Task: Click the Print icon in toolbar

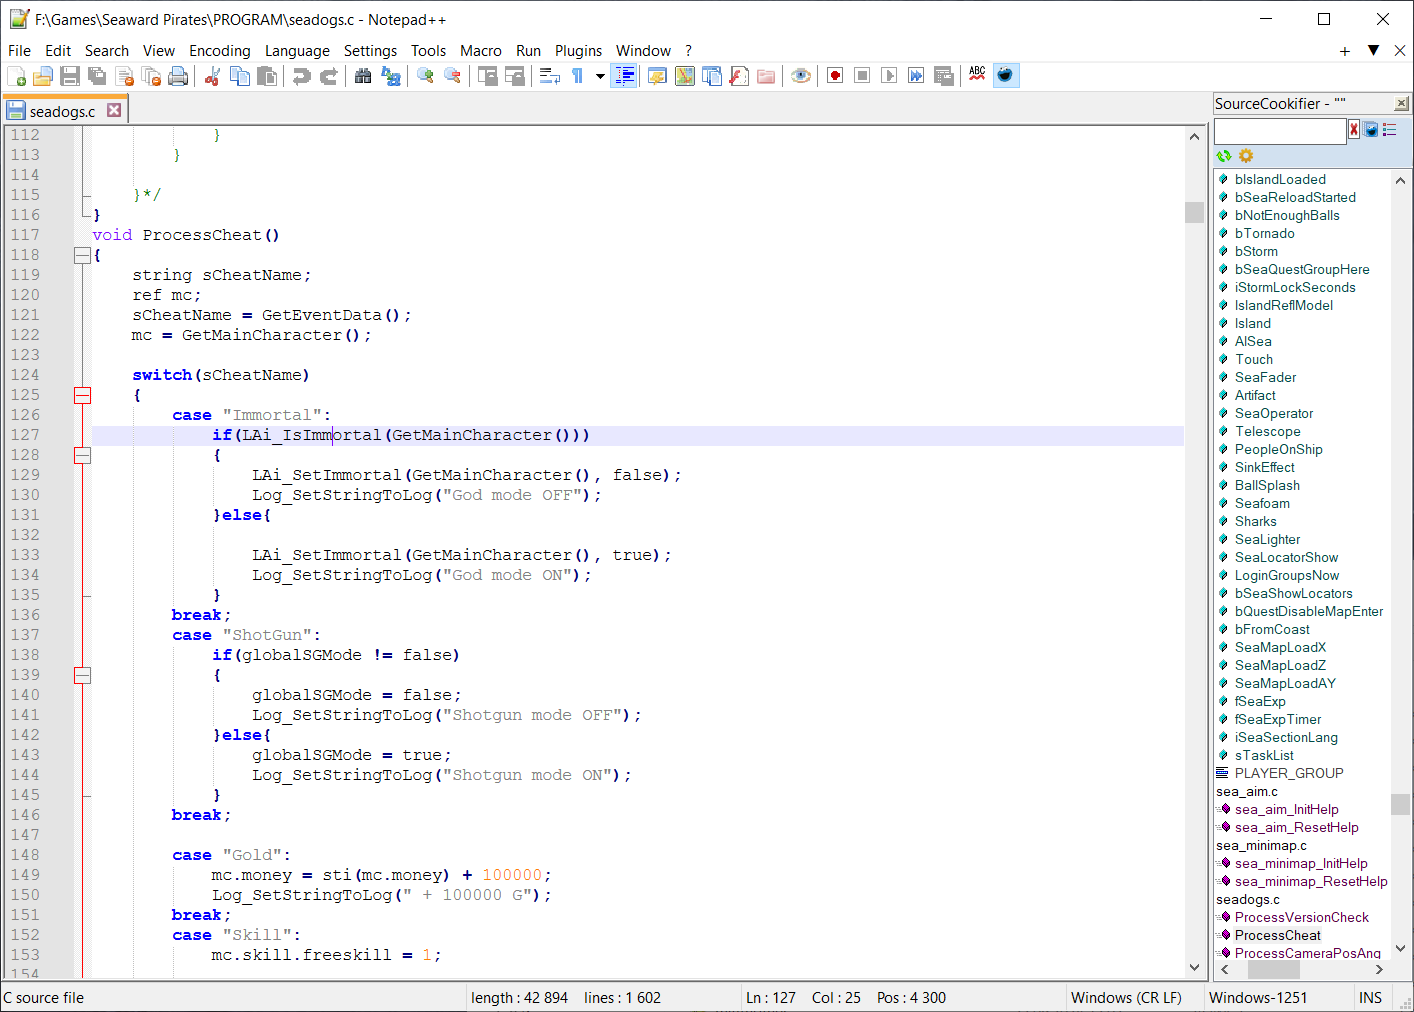Action: point(178,76)
